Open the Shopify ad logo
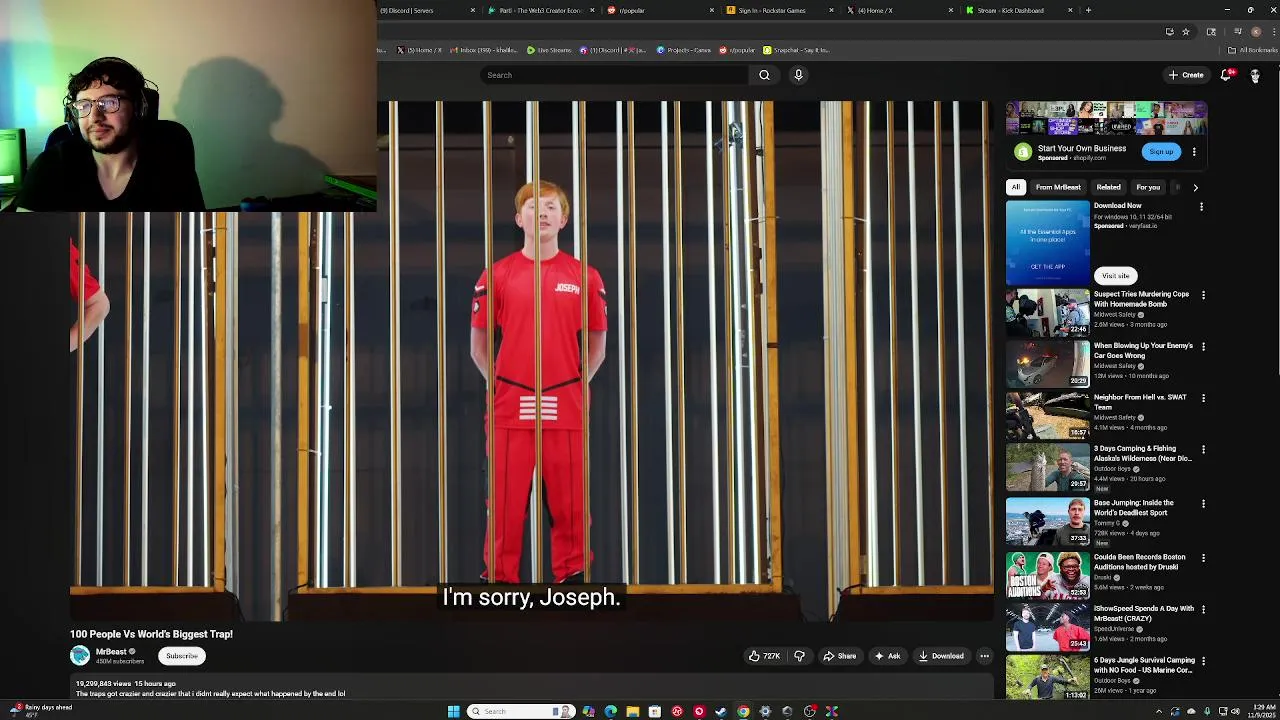This screenshot has width=1280, height=720. [x=1022, y=152]
